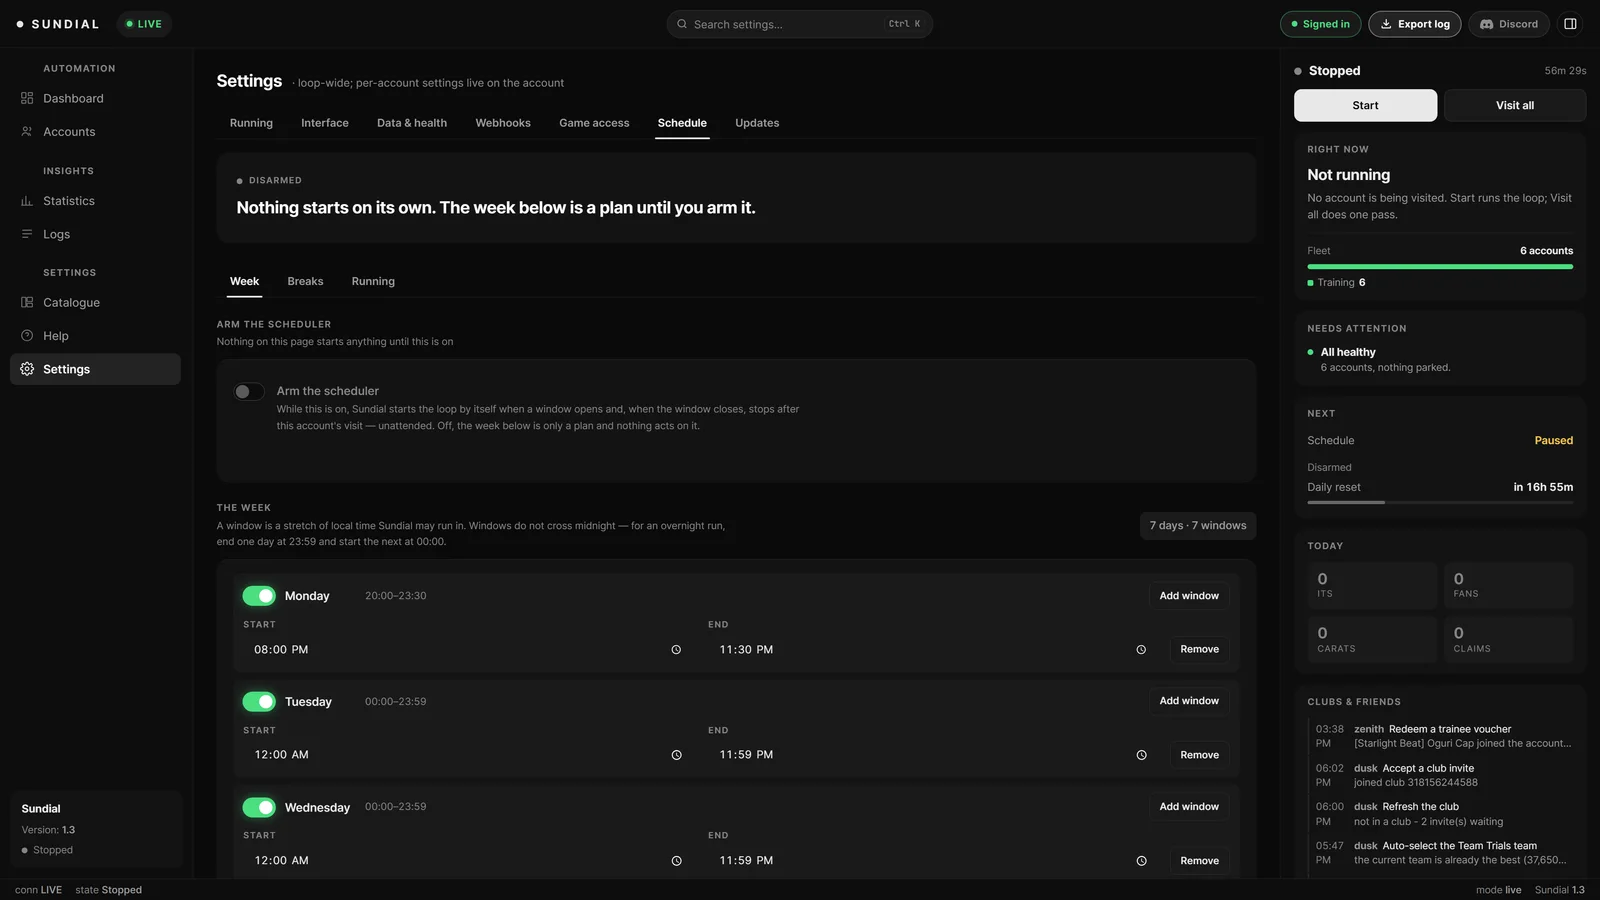Switch to the Running sub-tab under Schedule
Image resolution: width=1600 pixels, height=900 pixels.
pos(373,281)
